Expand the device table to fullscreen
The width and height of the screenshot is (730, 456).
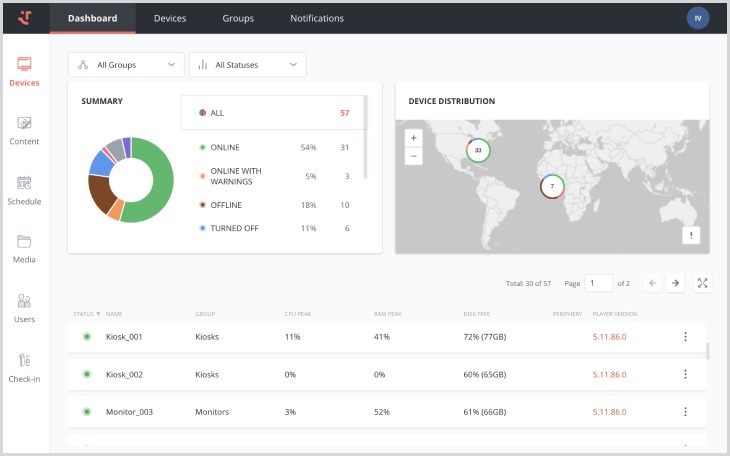click(x=703, y=283)
